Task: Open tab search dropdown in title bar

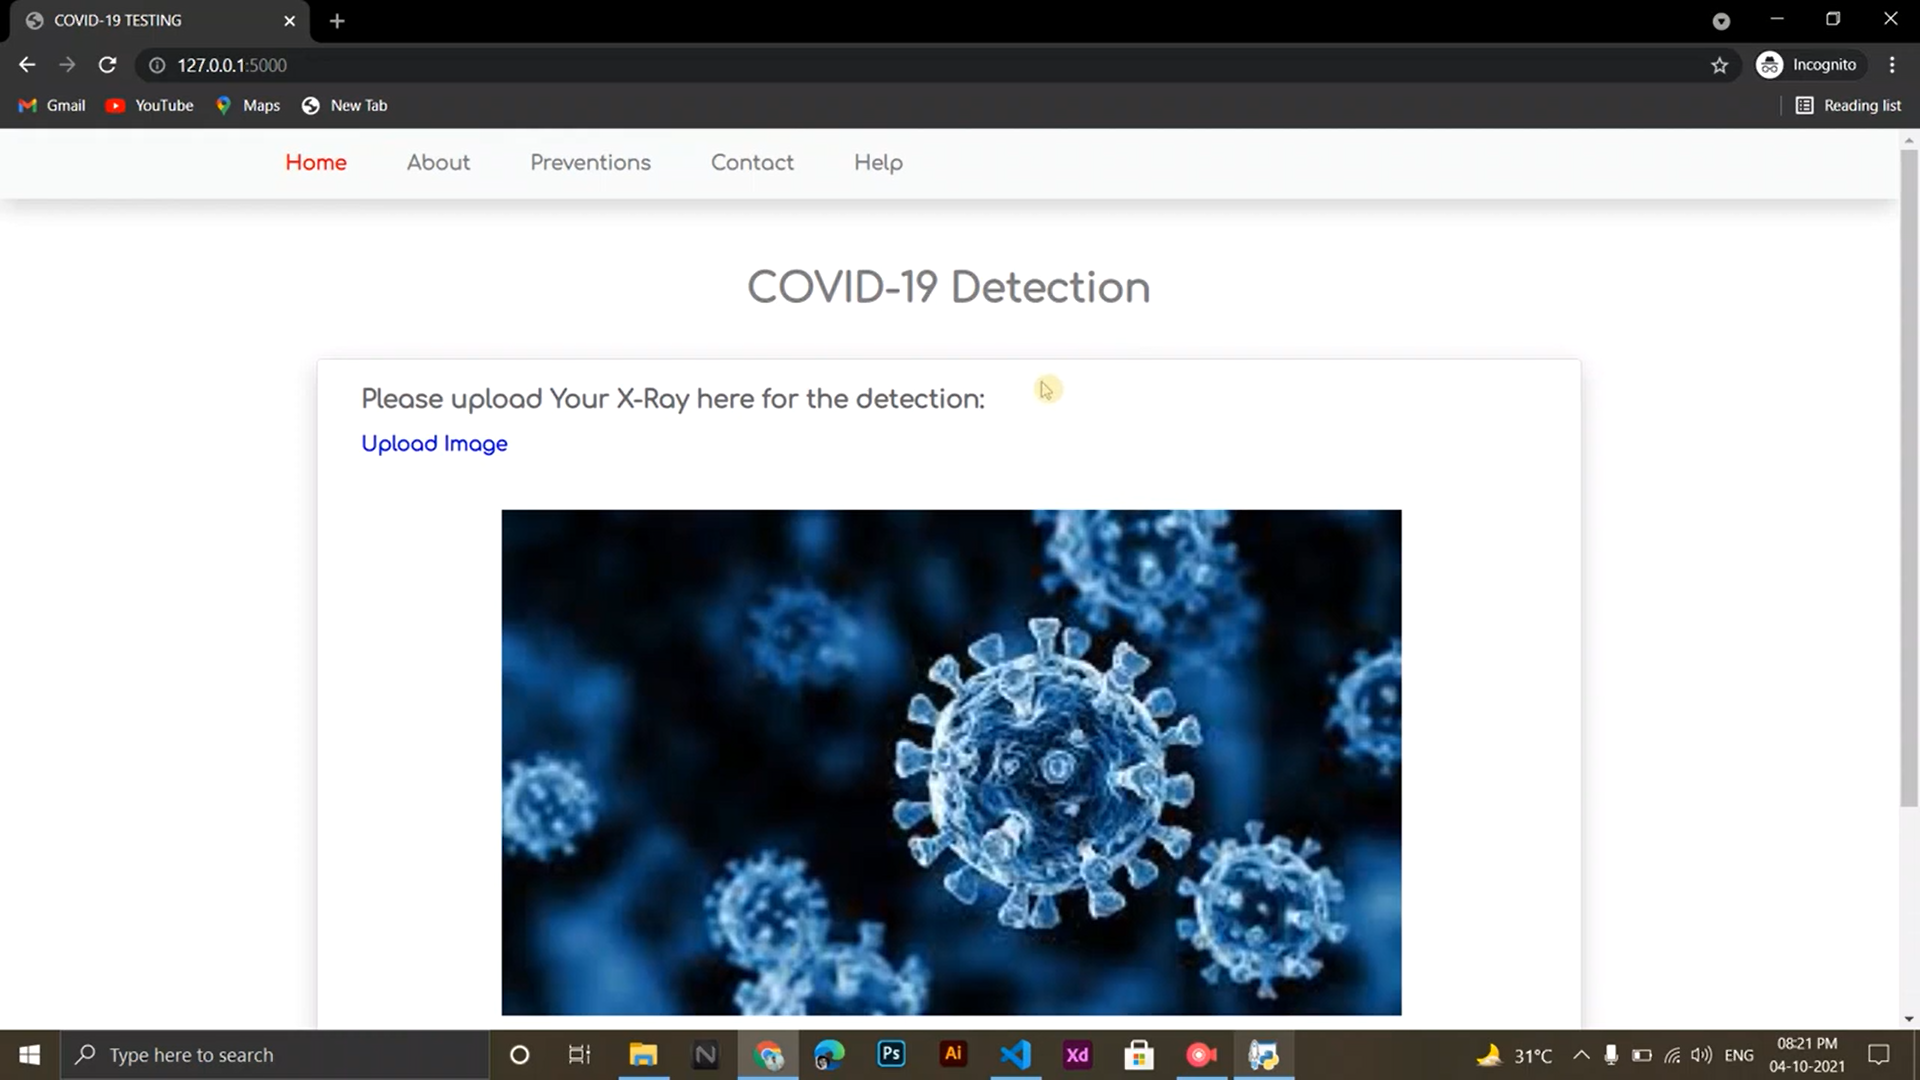Action: tap(1721, 21)
